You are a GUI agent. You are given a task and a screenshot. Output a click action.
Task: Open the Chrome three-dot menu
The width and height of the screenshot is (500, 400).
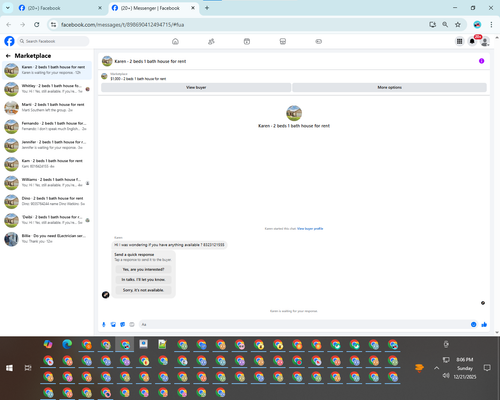[491, 25]
